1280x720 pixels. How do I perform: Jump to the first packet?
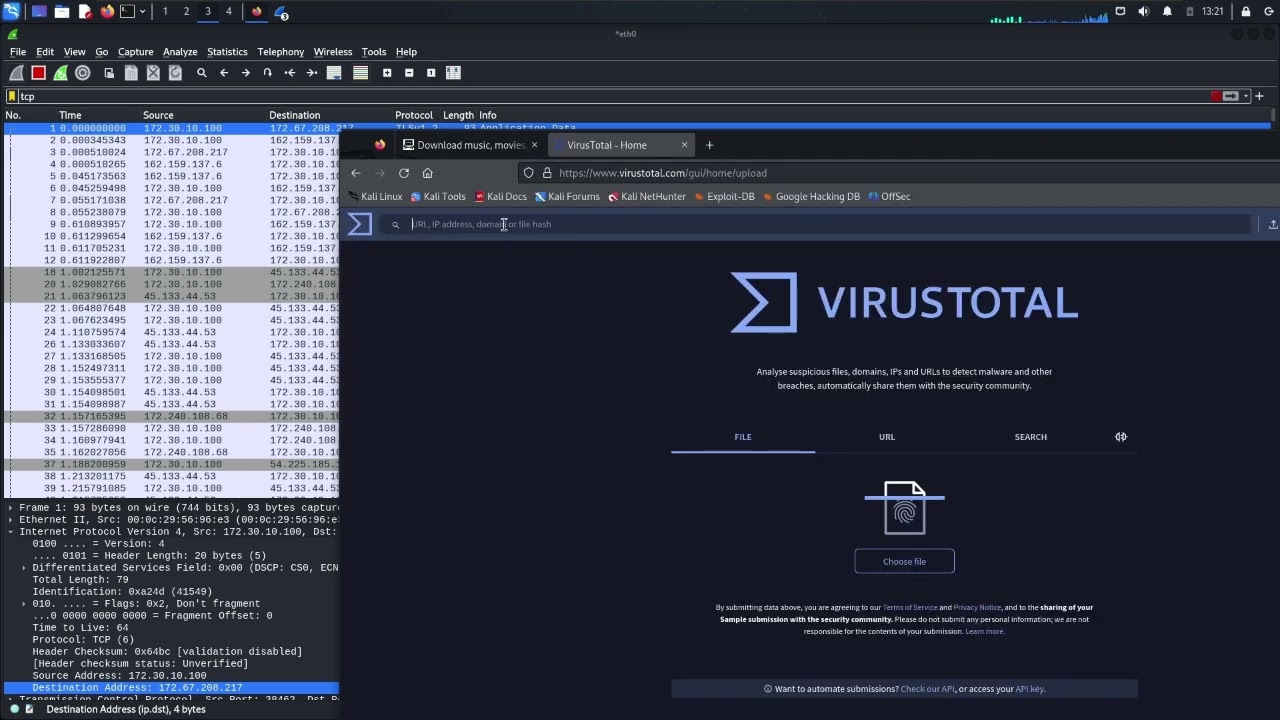[289, 73]
